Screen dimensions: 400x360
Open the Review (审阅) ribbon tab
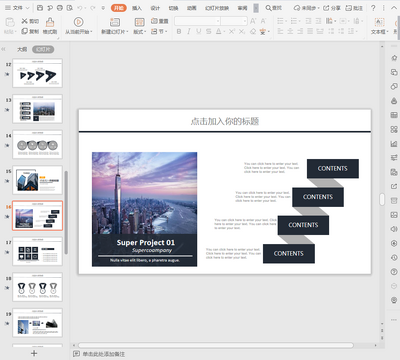pos(243,8)
